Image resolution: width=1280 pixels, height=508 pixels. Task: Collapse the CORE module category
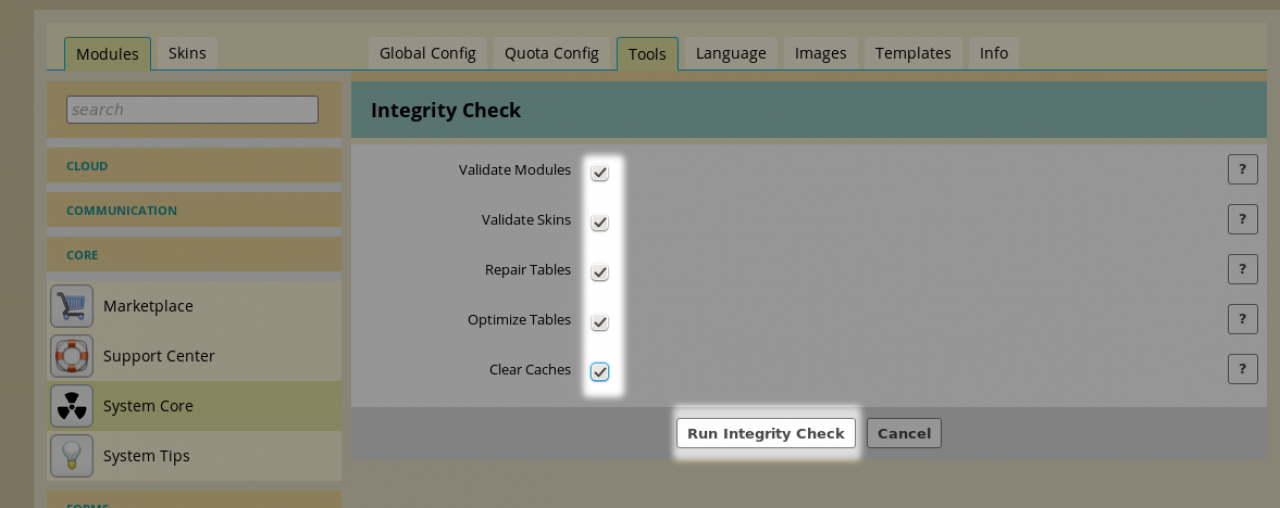tap(194, 255)
